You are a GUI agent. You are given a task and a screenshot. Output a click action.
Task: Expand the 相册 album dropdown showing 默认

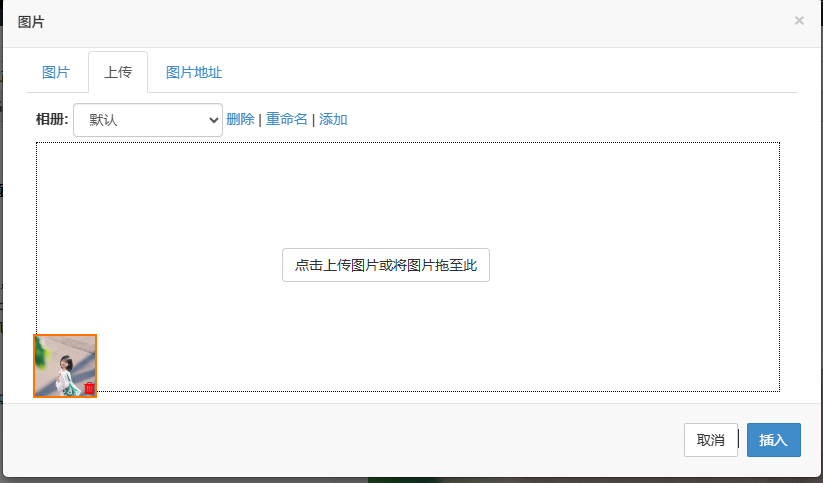coord(148,120)
